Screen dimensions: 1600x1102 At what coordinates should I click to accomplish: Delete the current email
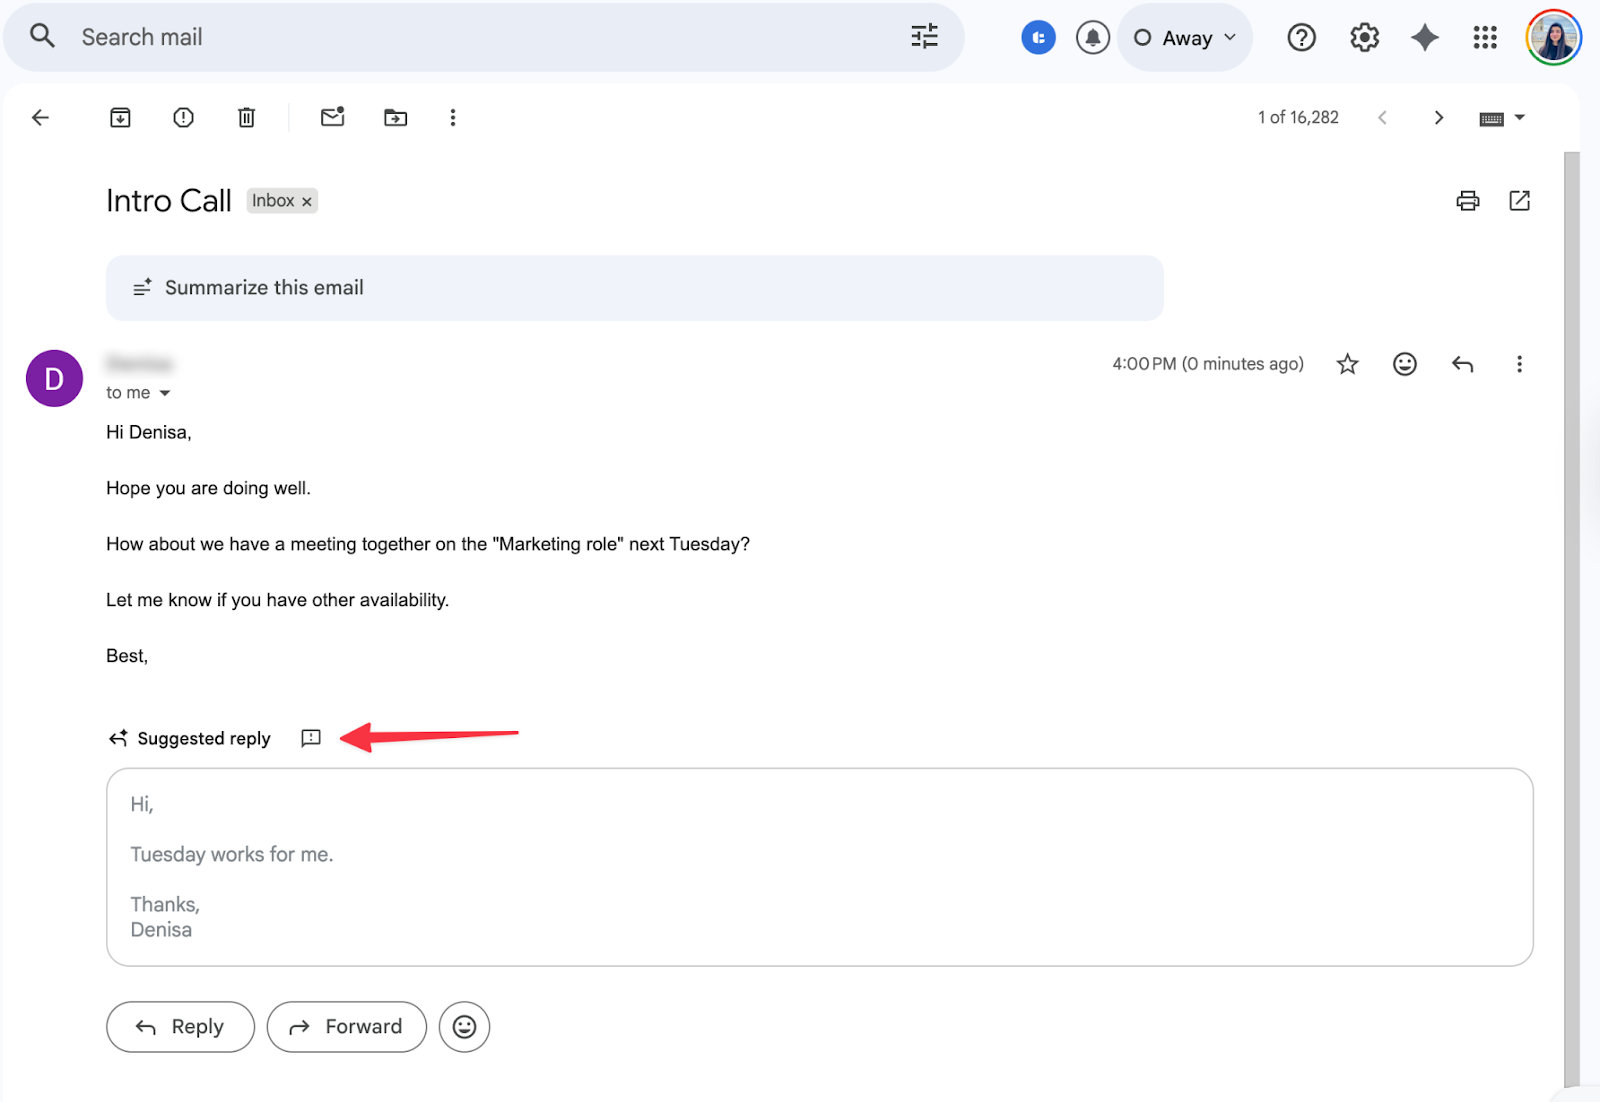click(x=246, y=117)
